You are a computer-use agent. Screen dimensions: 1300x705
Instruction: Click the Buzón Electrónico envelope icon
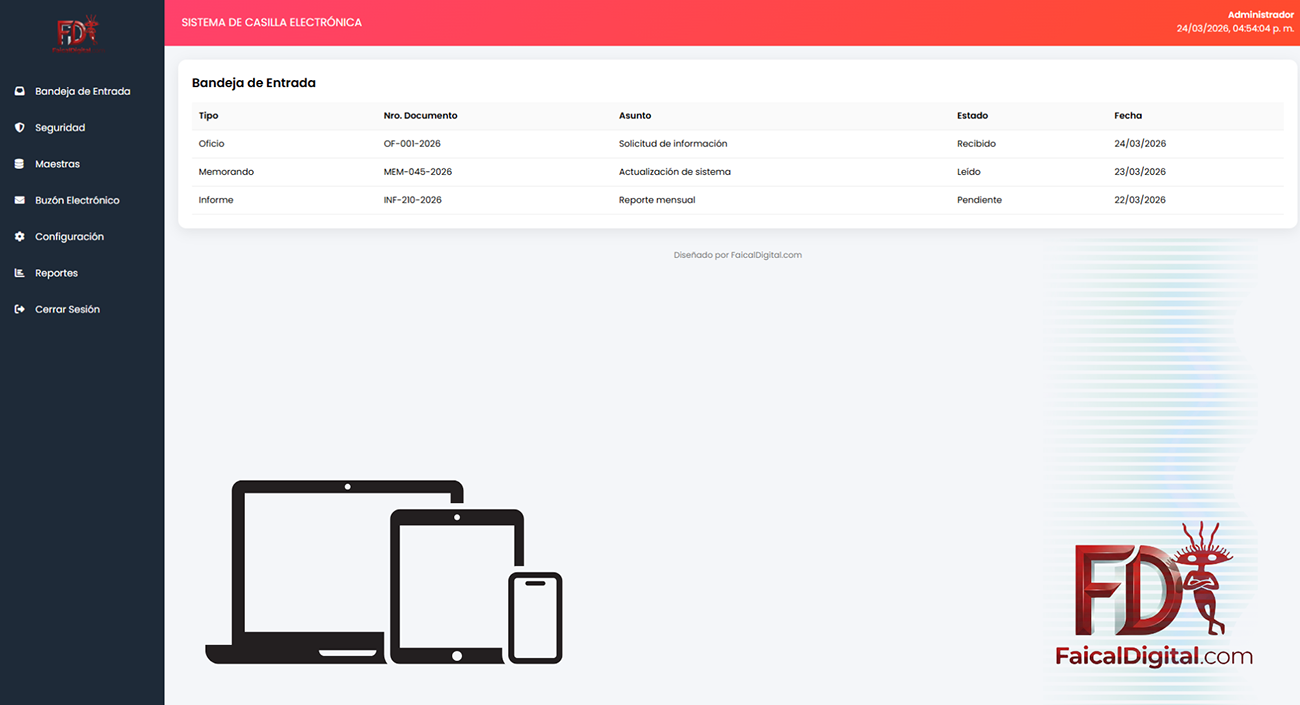pyautogui.click(x=19, y=200)
